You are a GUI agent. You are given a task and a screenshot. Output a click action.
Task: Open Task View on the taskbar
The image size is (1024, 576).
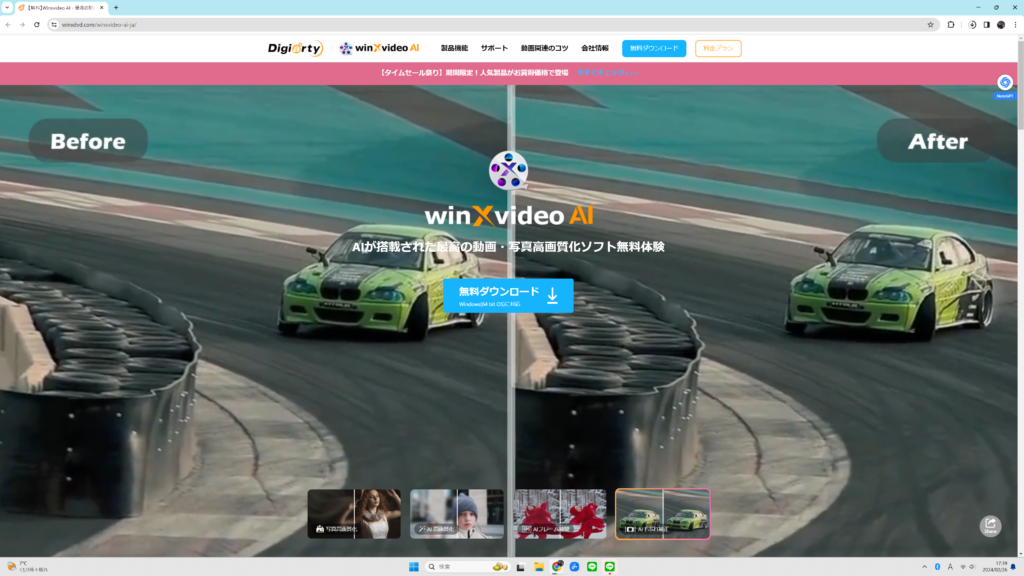pyautogui.click(x=520, y=567)
